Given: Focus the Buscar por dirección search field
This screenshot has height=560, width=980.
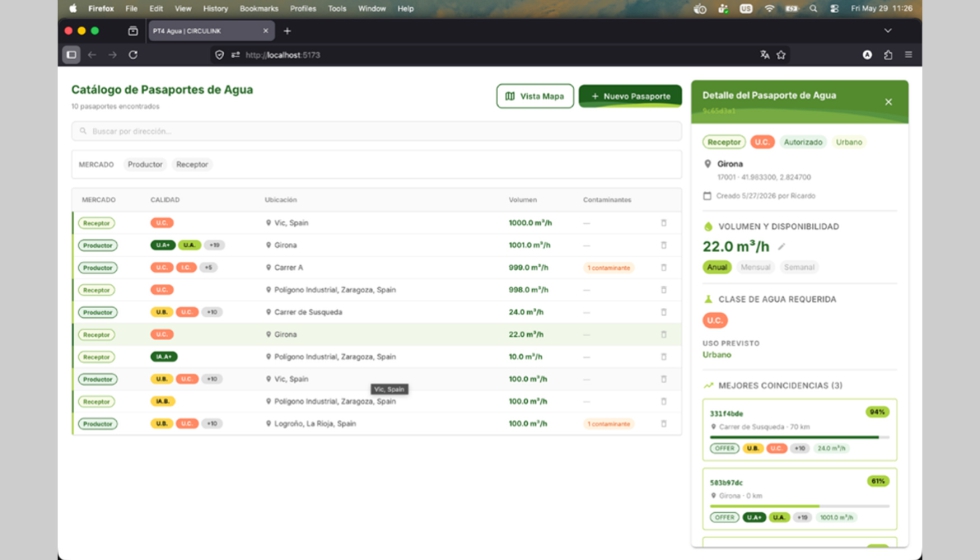Looking at the screenshot, I should tap(376, 131).
